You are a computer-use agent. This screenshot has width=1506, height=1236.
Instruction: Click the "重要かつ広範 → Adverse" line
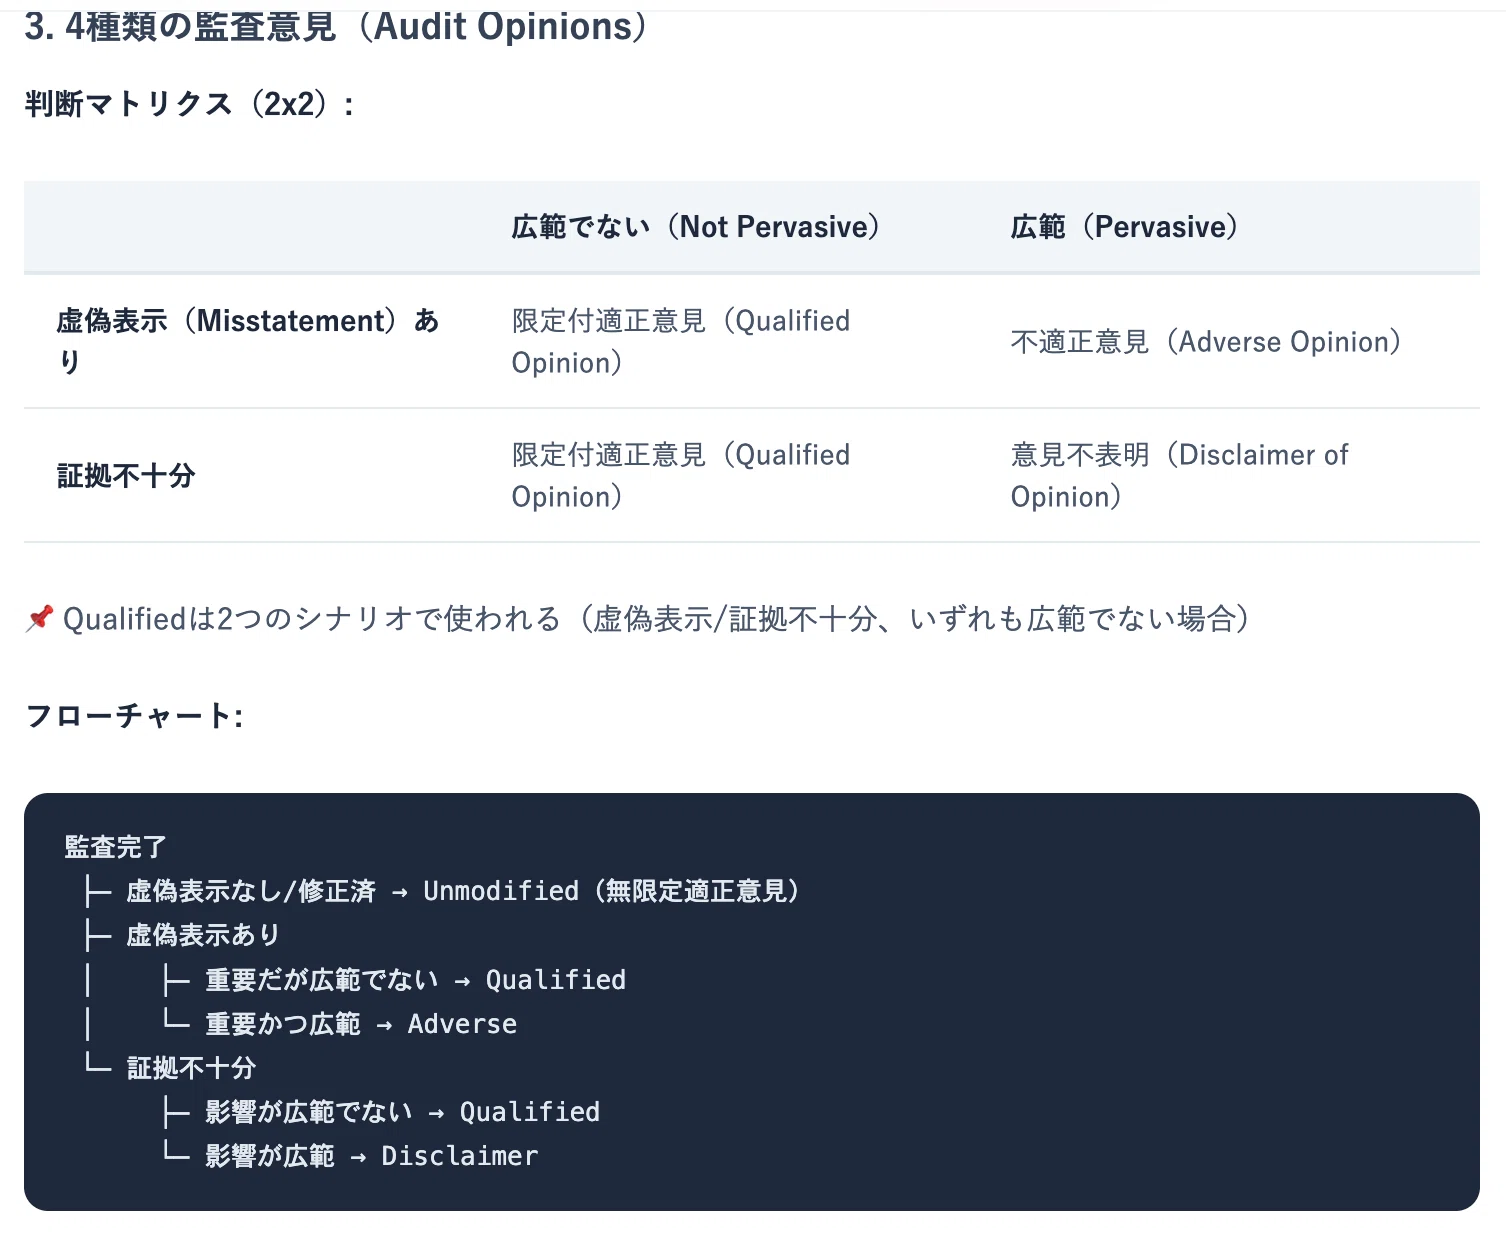[361, 1024]
